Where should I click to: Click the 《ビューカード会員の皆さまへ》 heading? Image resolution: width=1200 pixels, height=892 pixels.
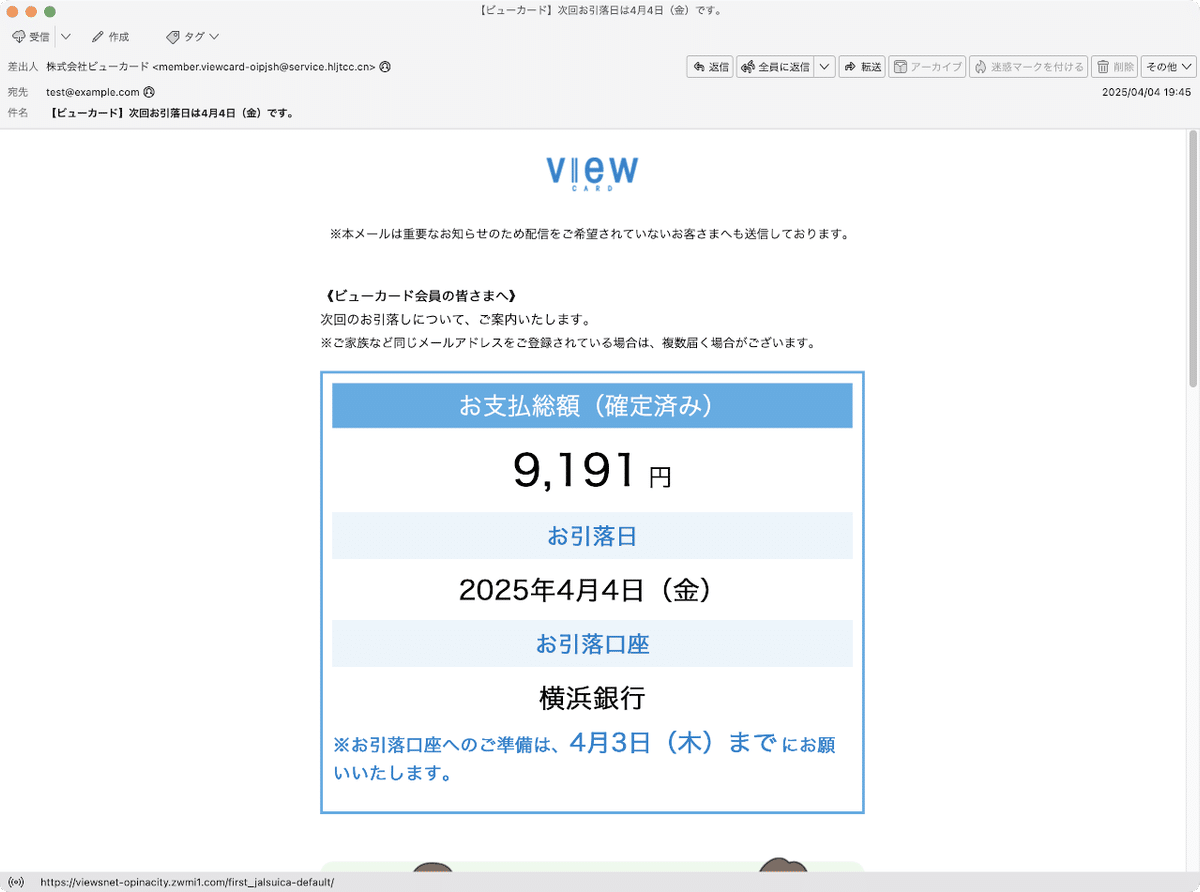420,296
